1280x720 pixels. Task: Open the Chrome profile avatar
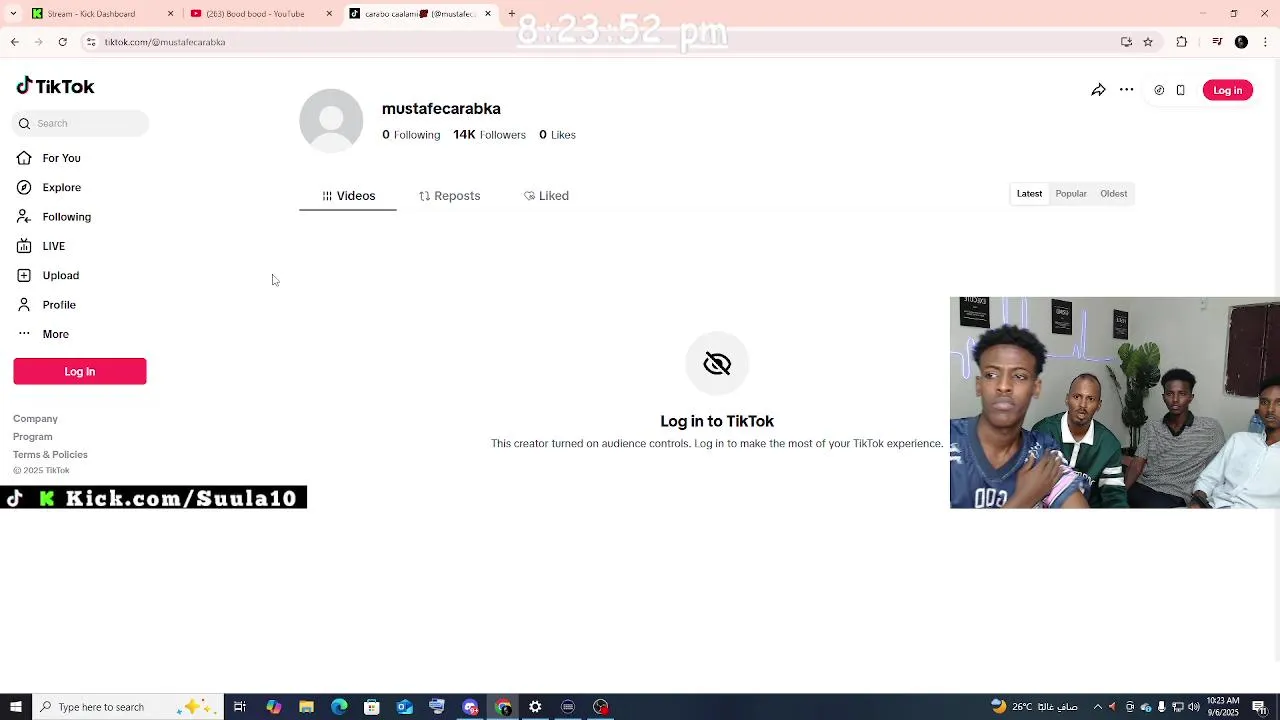point(1241,42)
